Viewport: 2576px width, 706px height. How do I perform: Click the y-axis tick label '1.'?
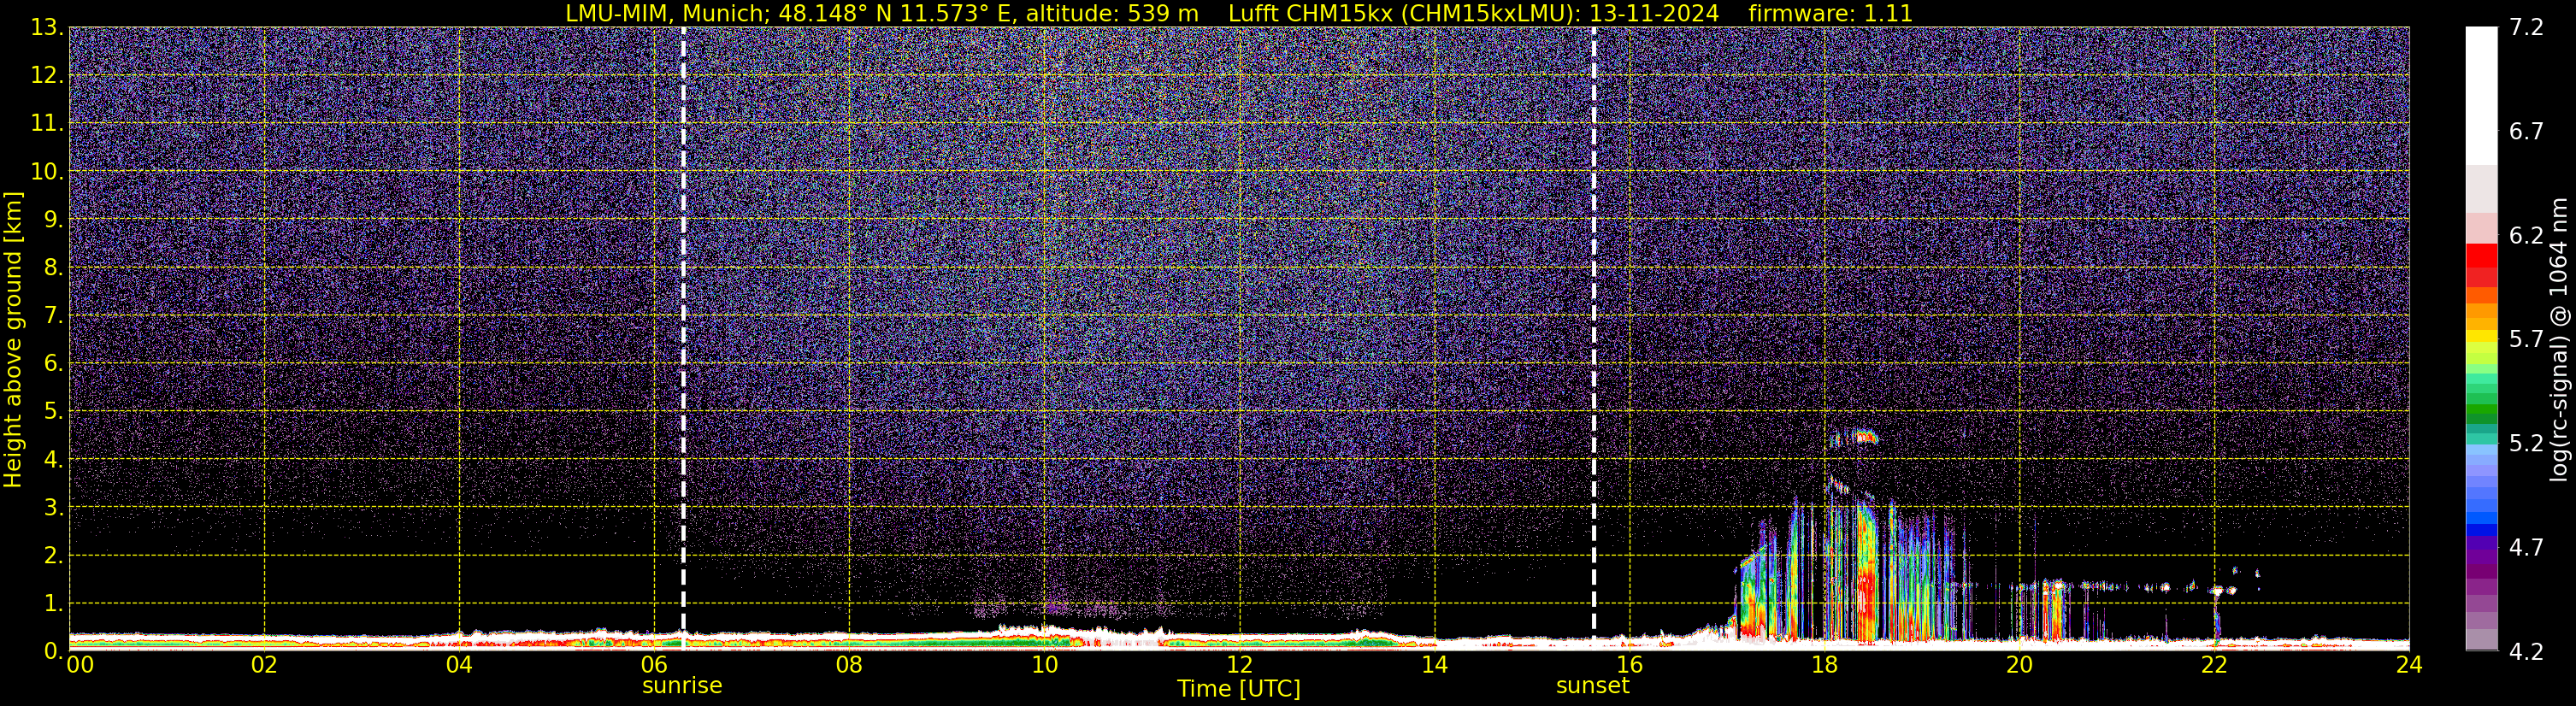(x=52, y=604)
